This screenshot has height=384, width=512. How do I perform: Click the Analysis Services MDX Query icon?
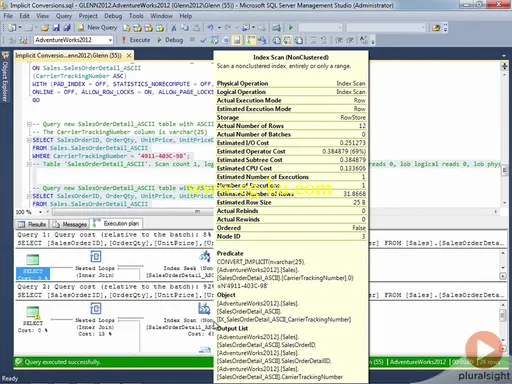pos(137,28)
